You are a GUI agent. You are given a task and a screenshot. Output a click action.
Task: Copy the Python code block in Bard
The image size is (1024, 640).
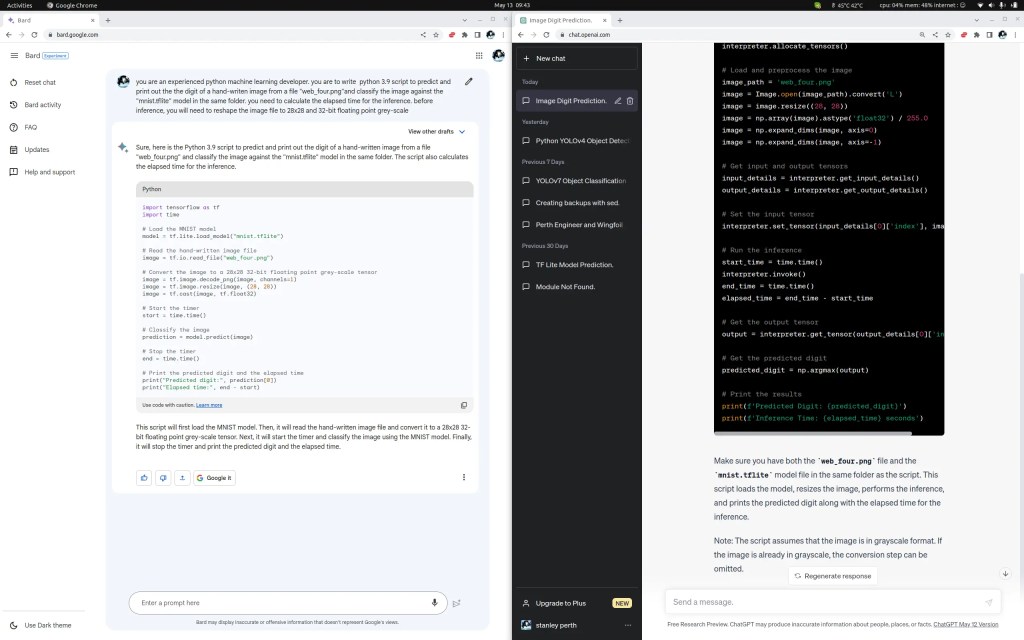tap(464, 405)
